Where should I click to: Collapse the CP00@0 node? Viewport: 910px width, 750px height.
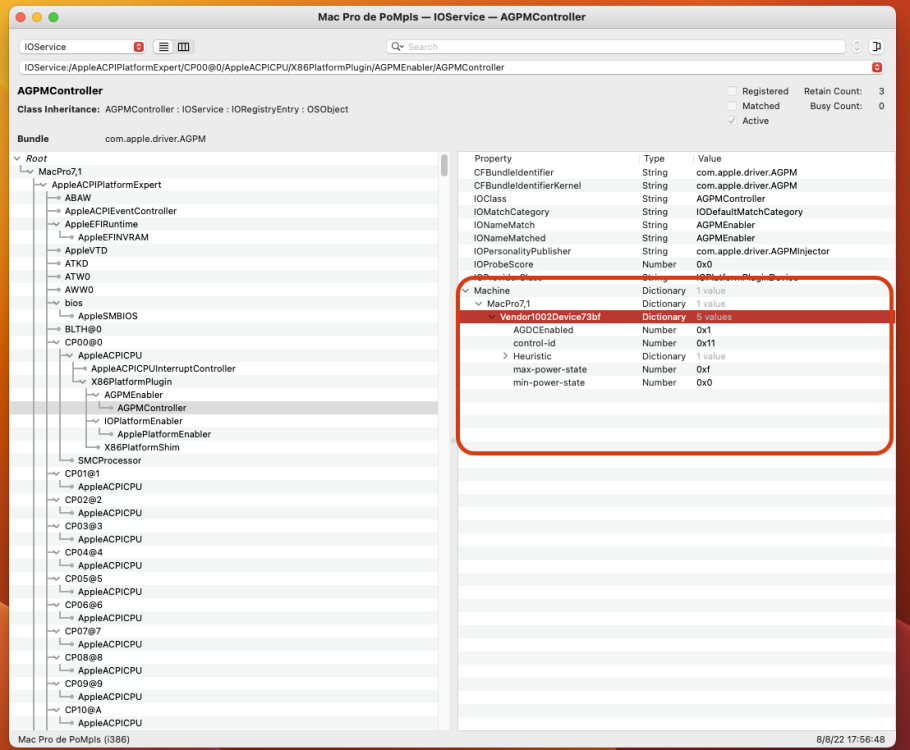tap(57, 342)
